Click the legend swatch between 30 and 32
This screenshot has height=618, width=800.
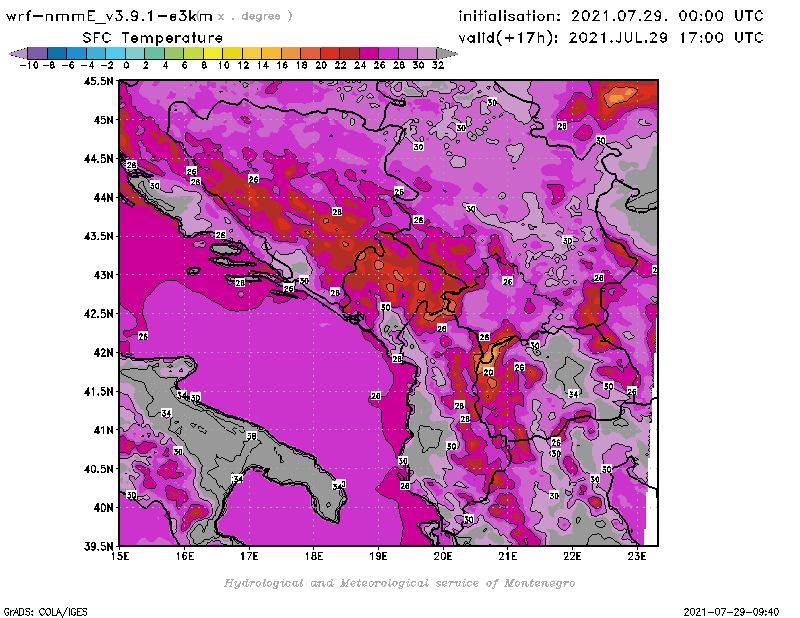coord(427,53)
